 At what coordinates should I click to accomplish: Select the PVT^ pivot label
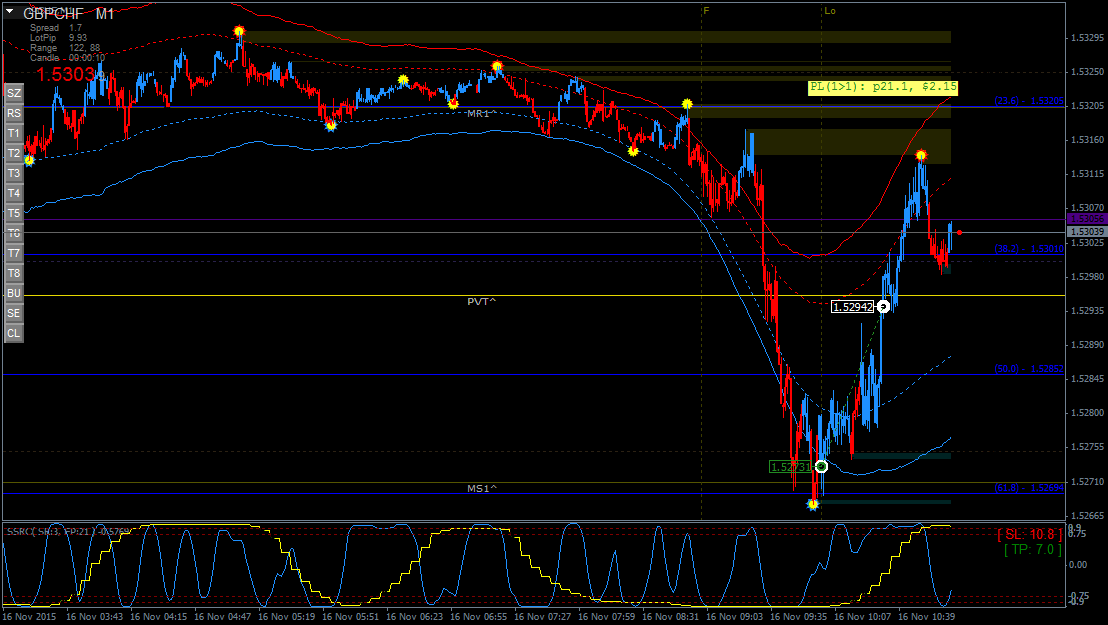pos(482,301)
